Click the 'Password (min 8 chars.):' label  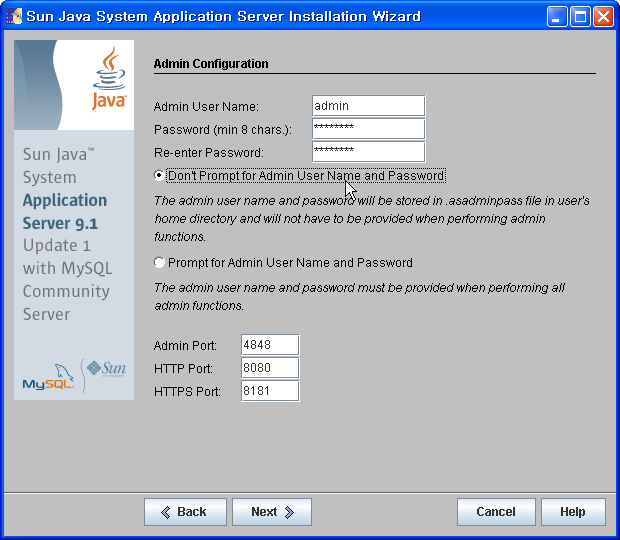223,130
